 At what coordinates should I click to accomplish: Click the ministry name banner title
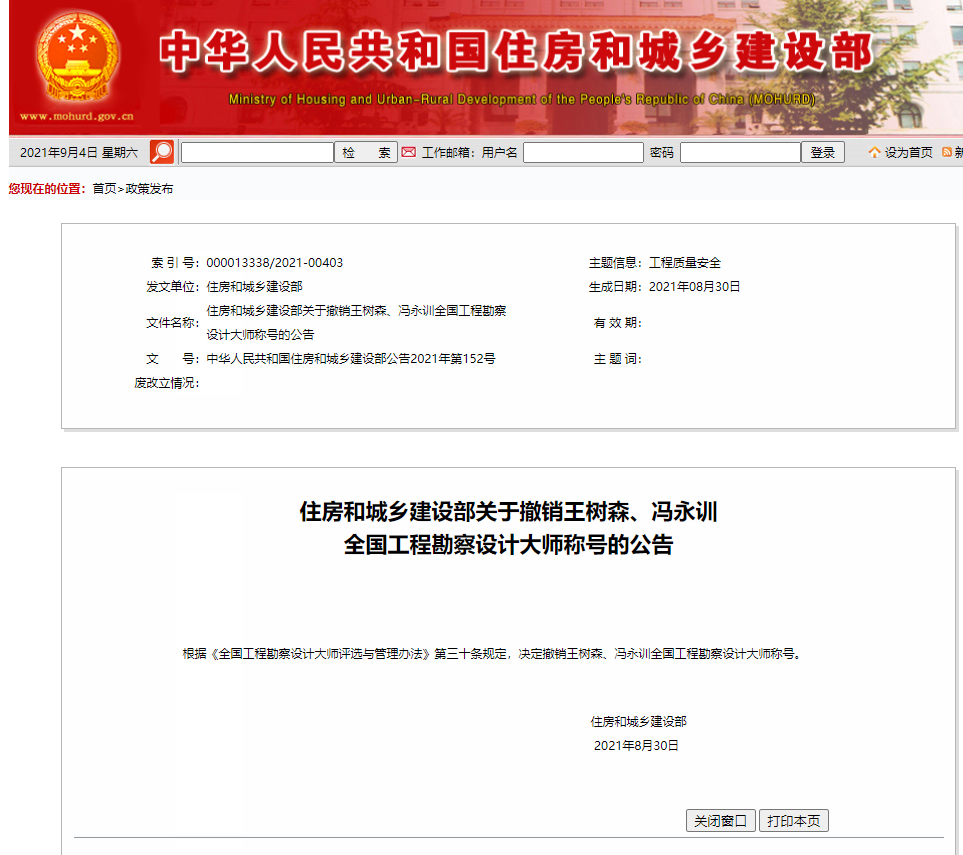[515, 52]
